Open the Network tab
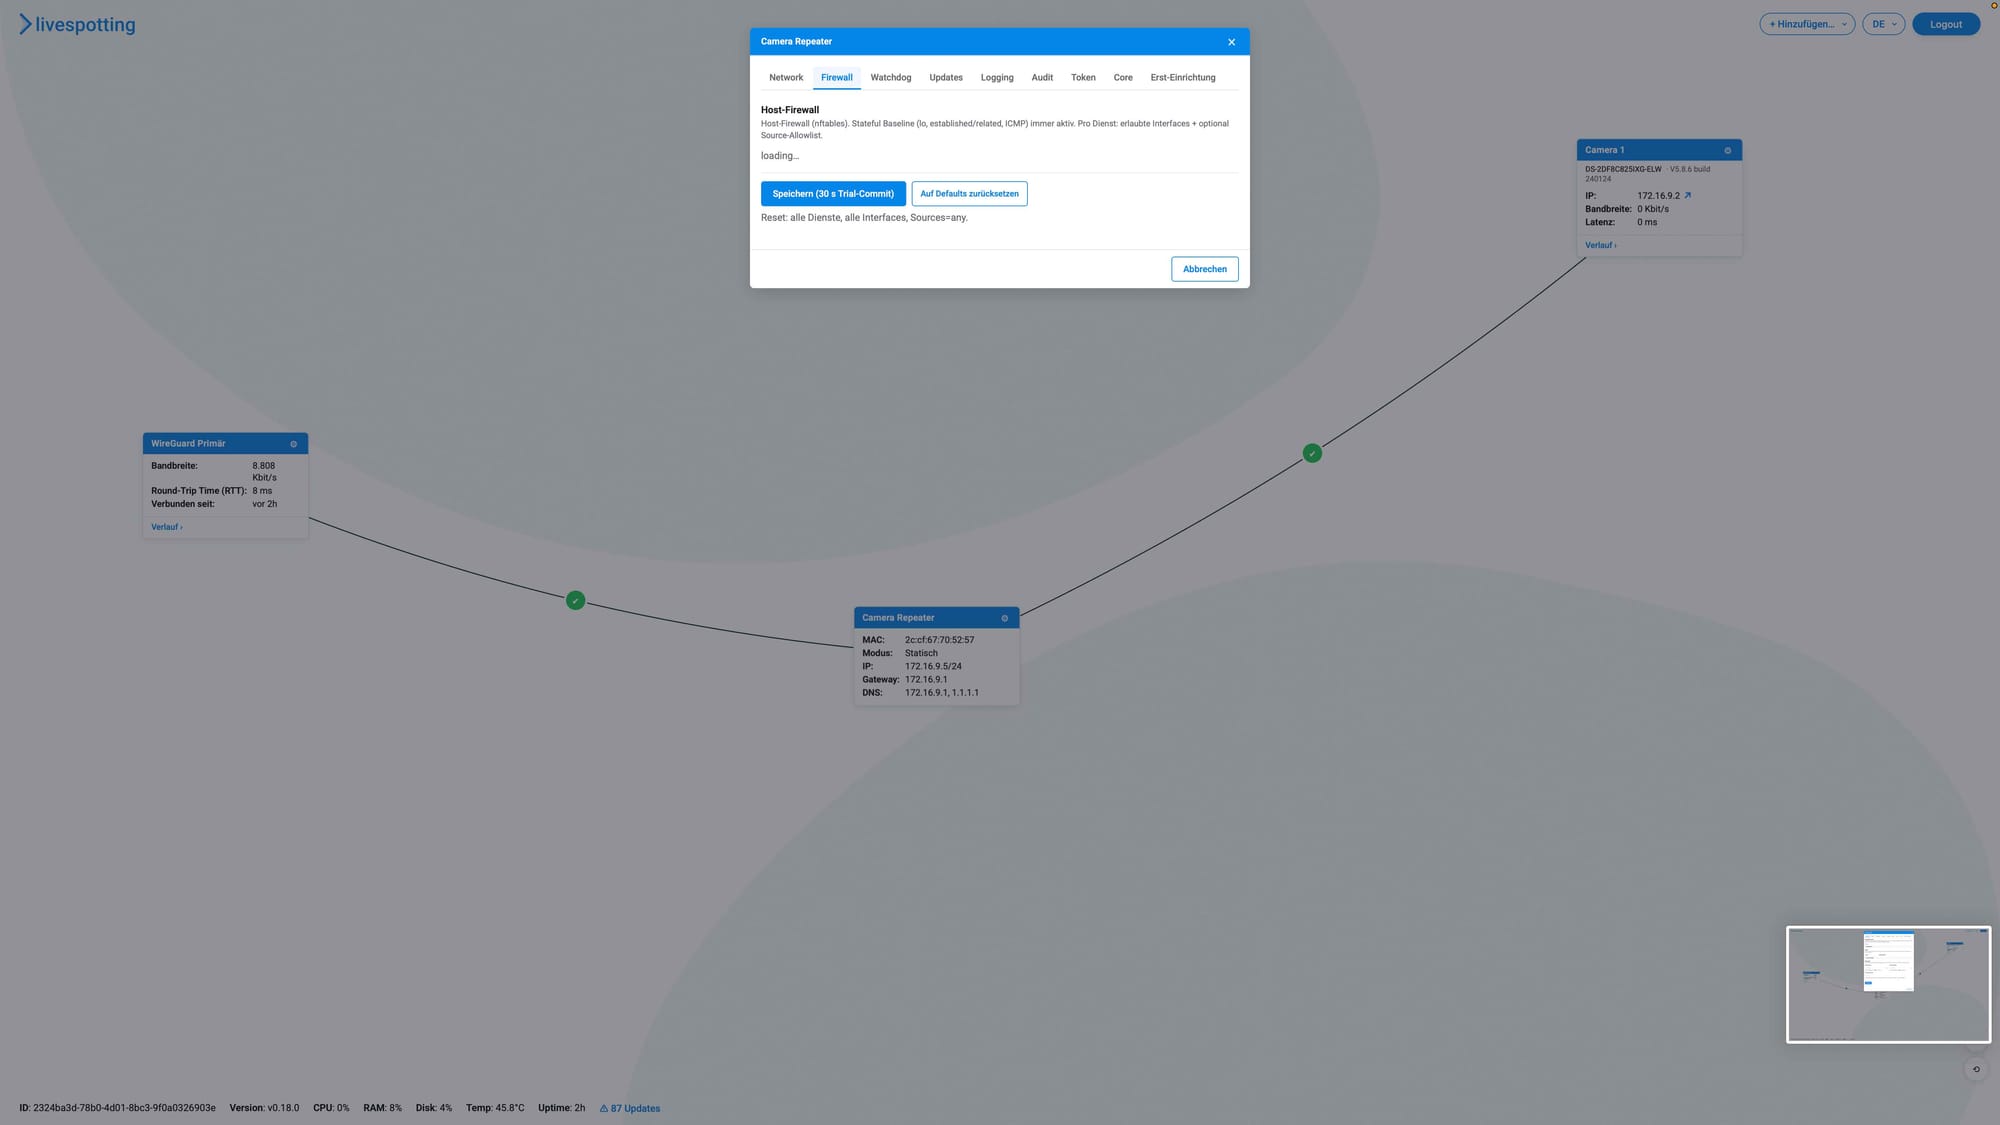 pyautogui.click(x=786, y=78)
